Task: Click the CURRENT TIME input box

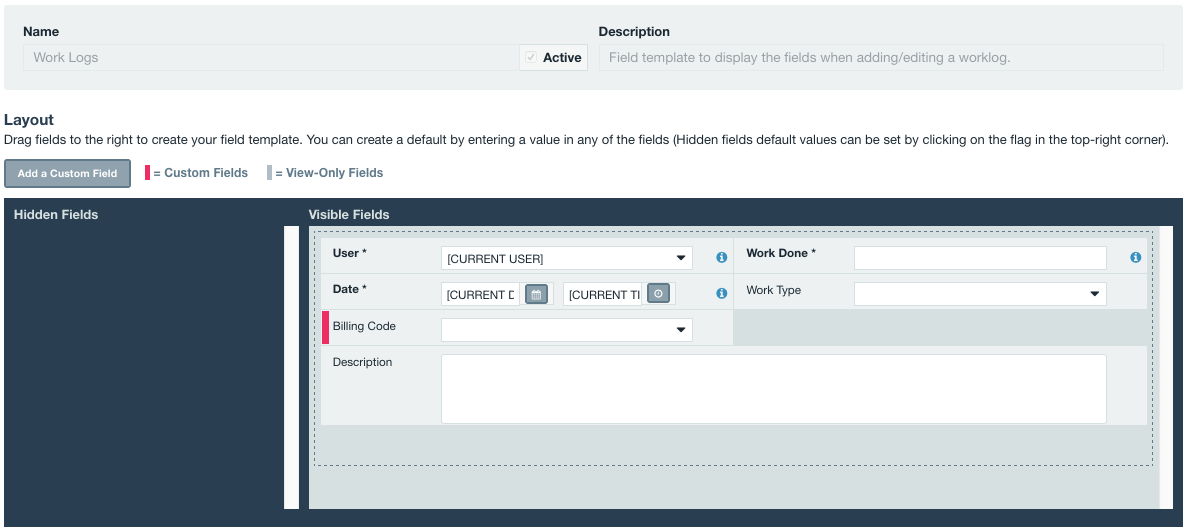Action: [603, 294]
